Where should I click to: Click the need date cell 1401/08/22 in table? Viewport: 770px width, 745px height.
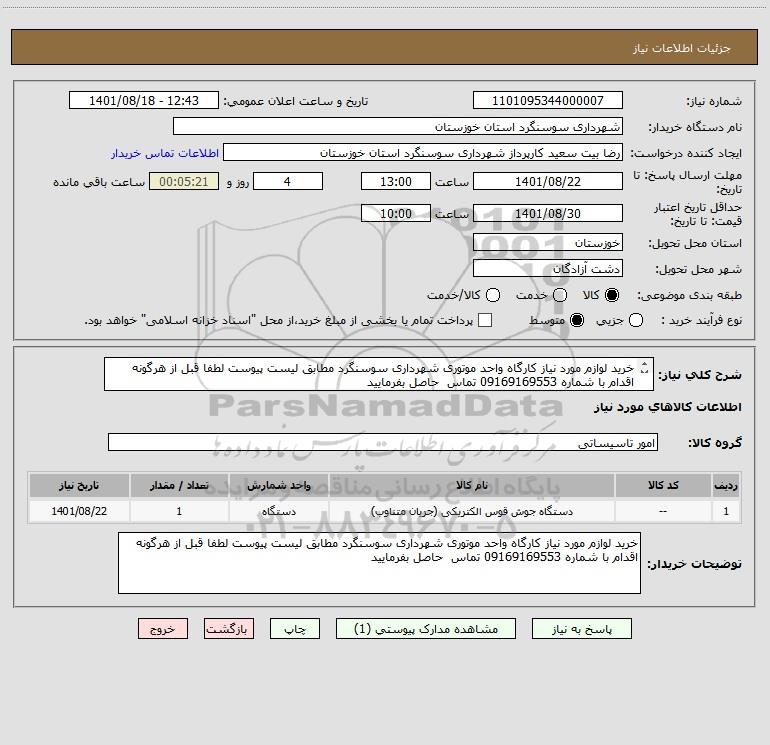click(79, 511)
